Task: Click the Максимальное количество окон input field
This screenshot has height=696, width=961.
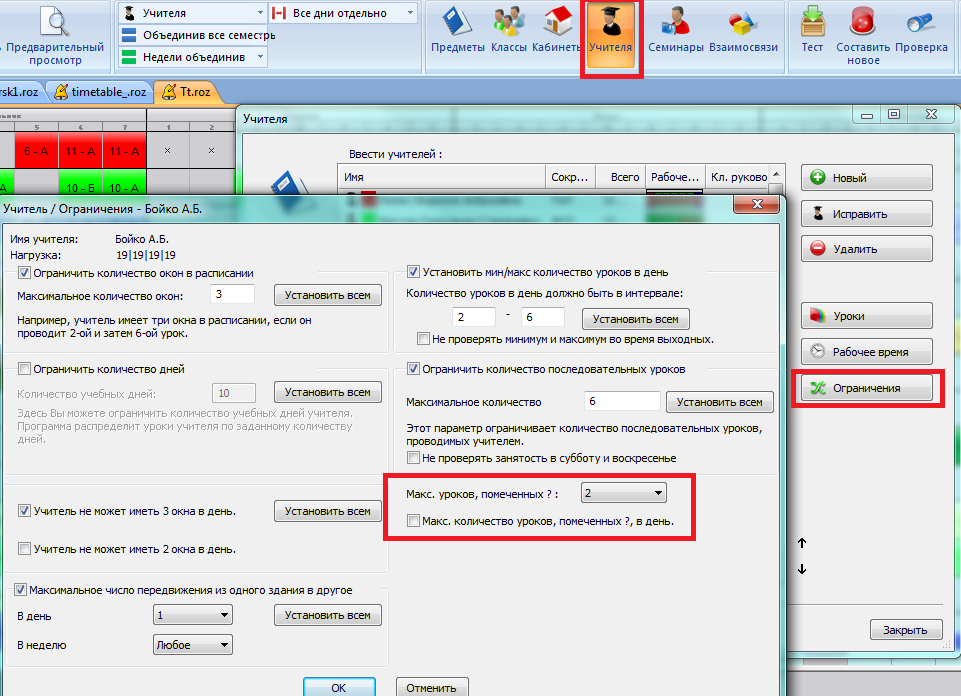Action: pyautogui.click(x=233, y=295)
